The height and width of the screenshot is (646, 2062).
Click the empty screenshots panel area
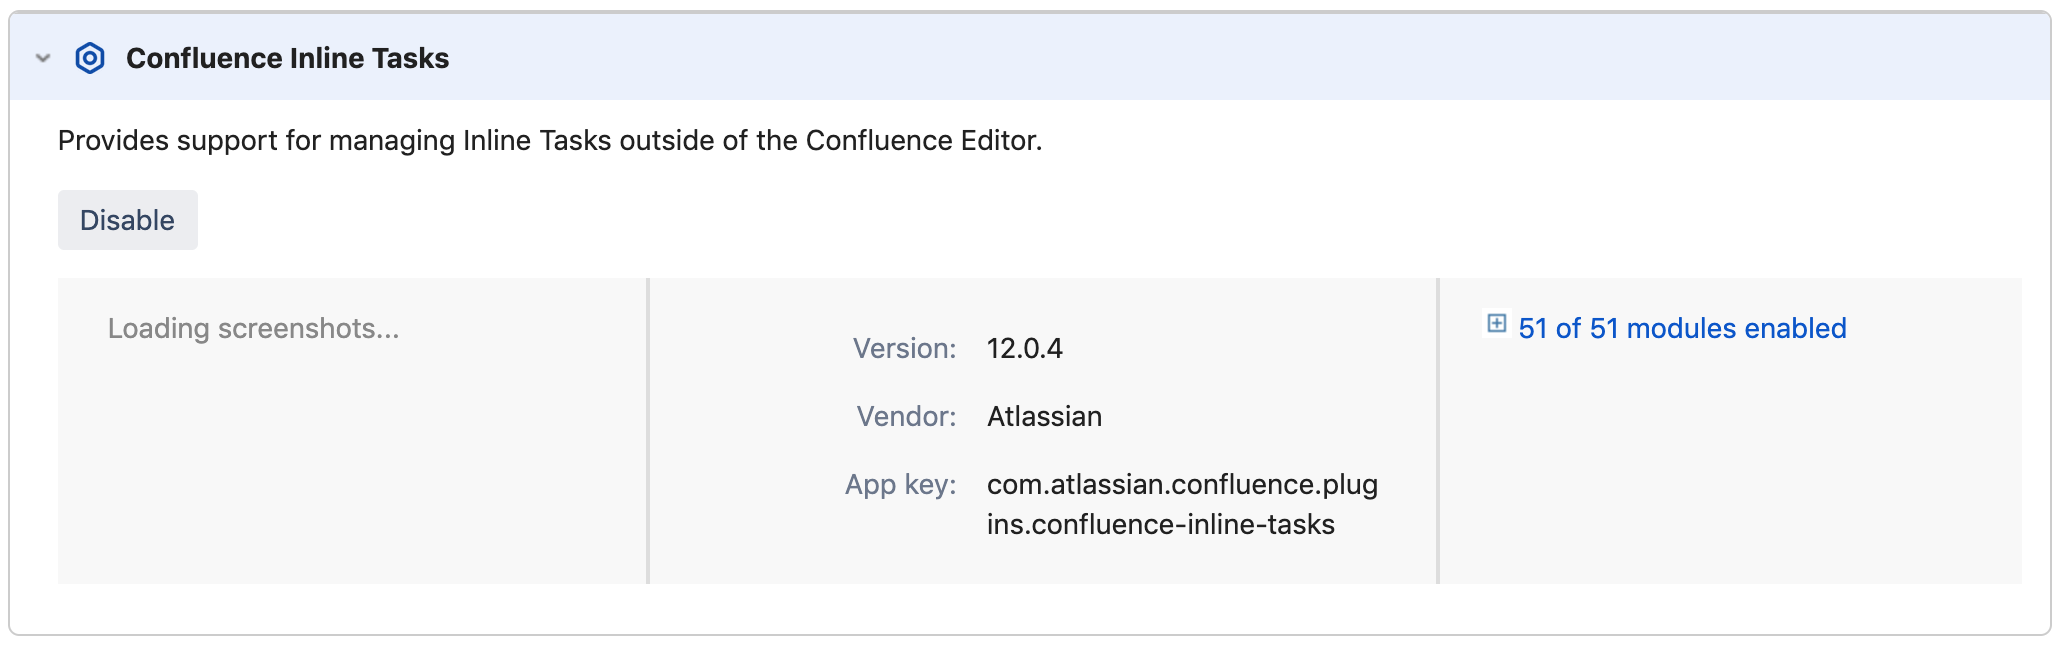click(x=350, y=470)
